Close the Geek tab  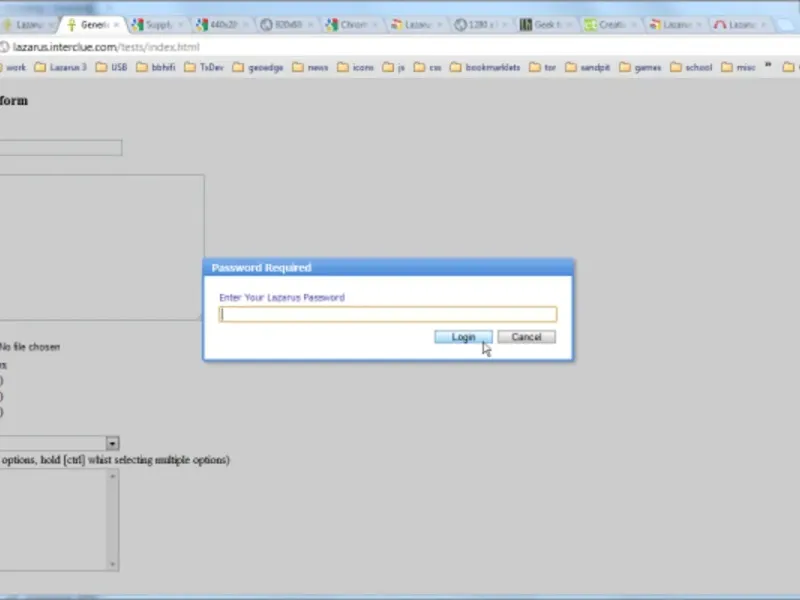tap(569, 24)
